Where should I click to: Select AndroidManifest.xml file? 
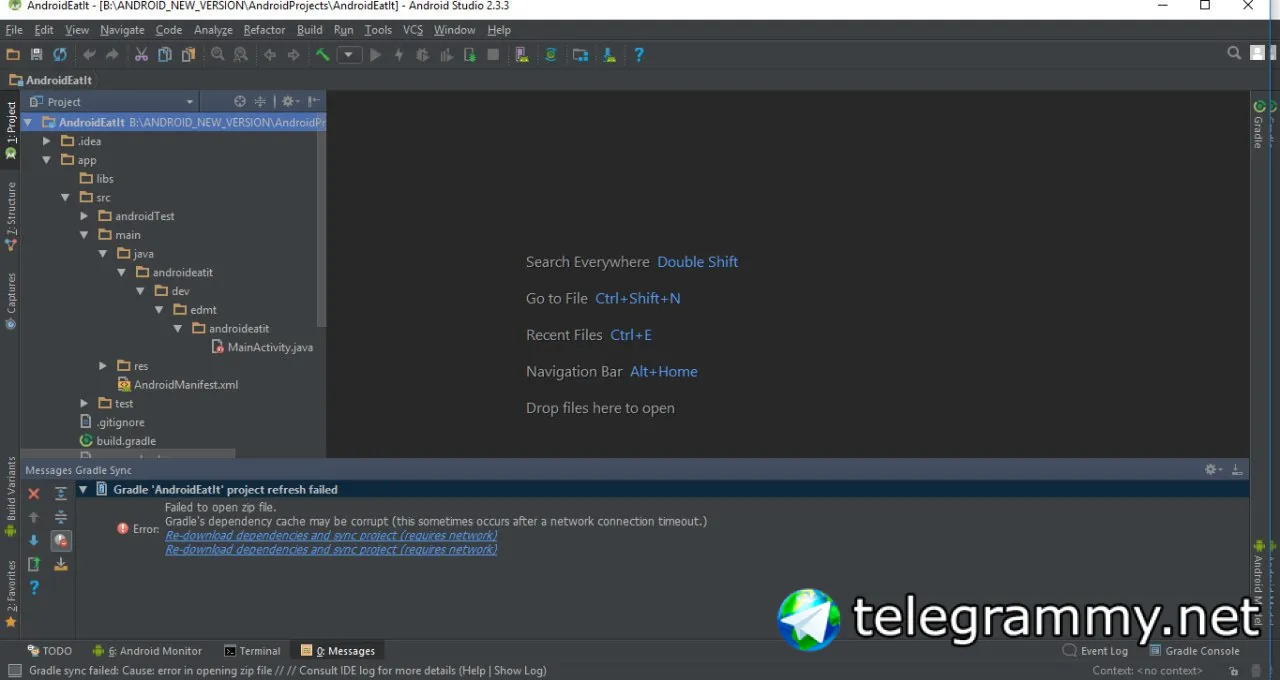click(x=177, y=385)
